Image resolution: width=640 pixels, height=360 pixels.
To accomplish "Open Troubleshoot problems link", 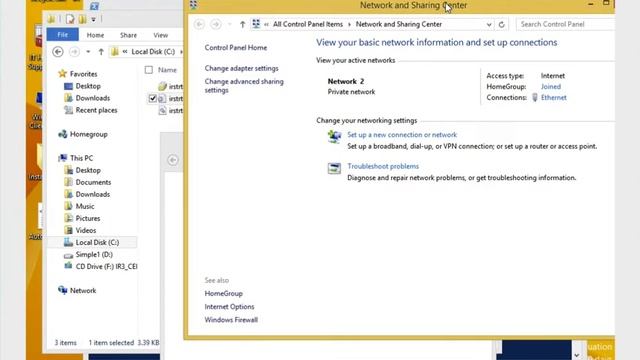I will click(x=383, y=166).
